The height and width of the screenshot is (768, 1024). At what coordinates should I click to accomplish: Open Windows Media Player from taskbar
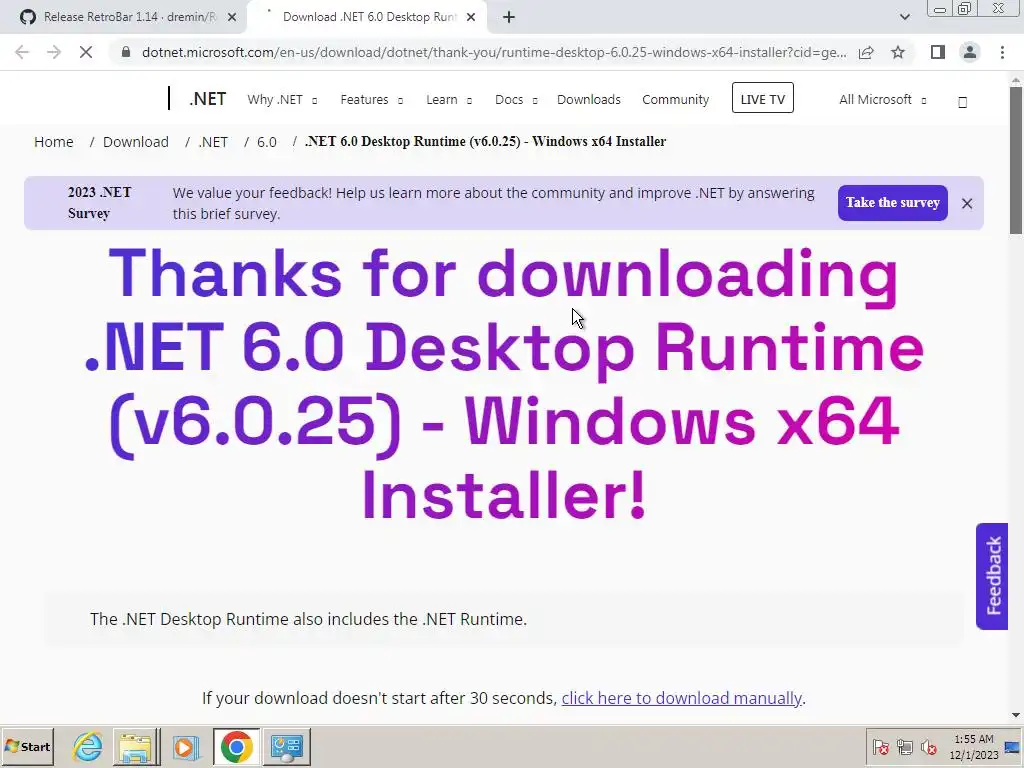tap(186, 746)
